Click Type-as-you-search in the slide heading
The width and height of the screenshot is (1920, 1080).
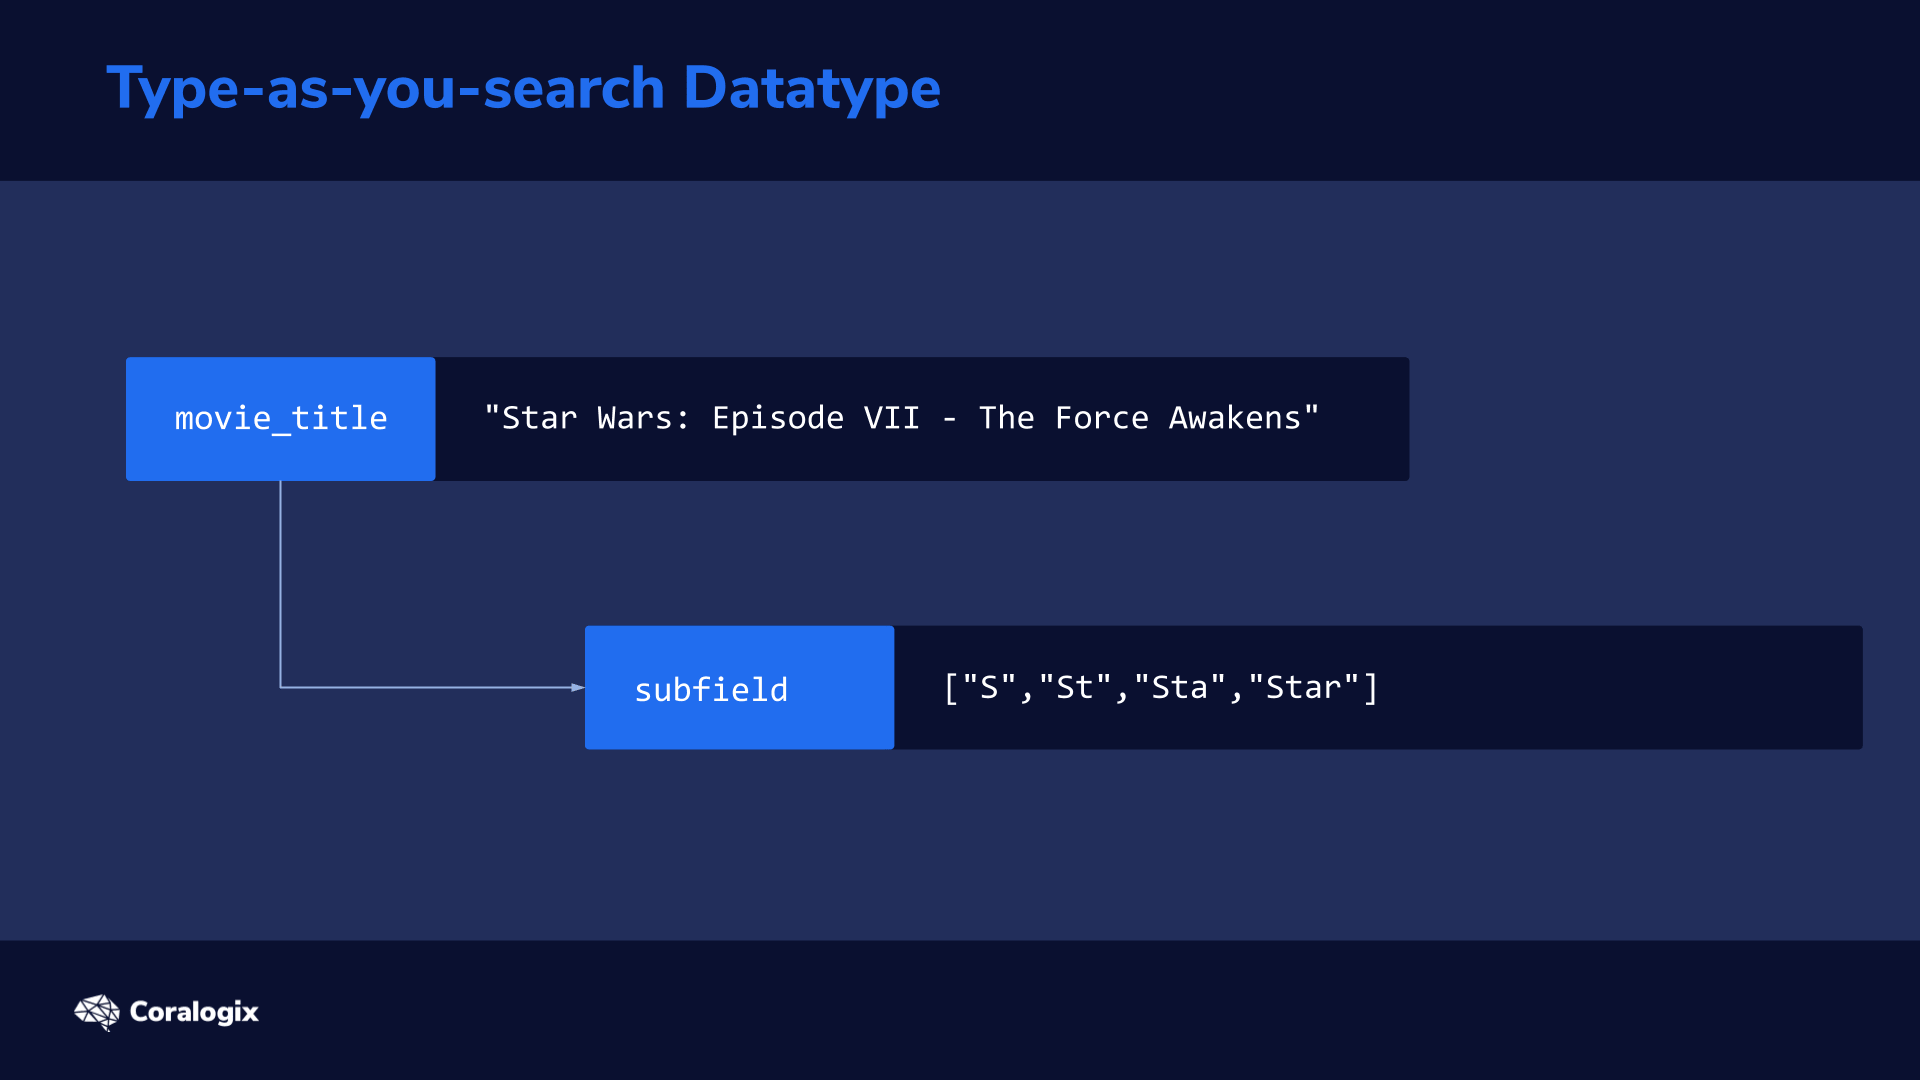coord(386,88)
